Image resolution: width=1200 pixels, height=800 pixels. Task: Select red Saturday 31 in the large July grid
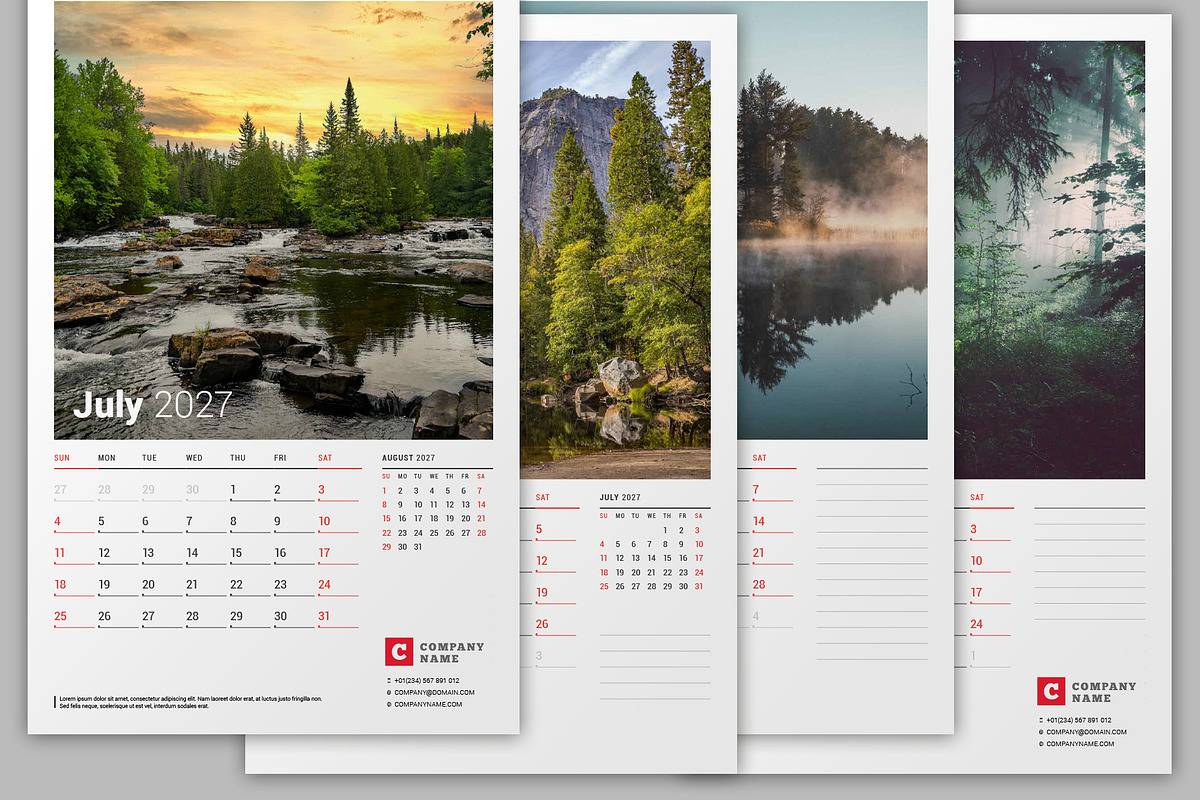(324, 617)
